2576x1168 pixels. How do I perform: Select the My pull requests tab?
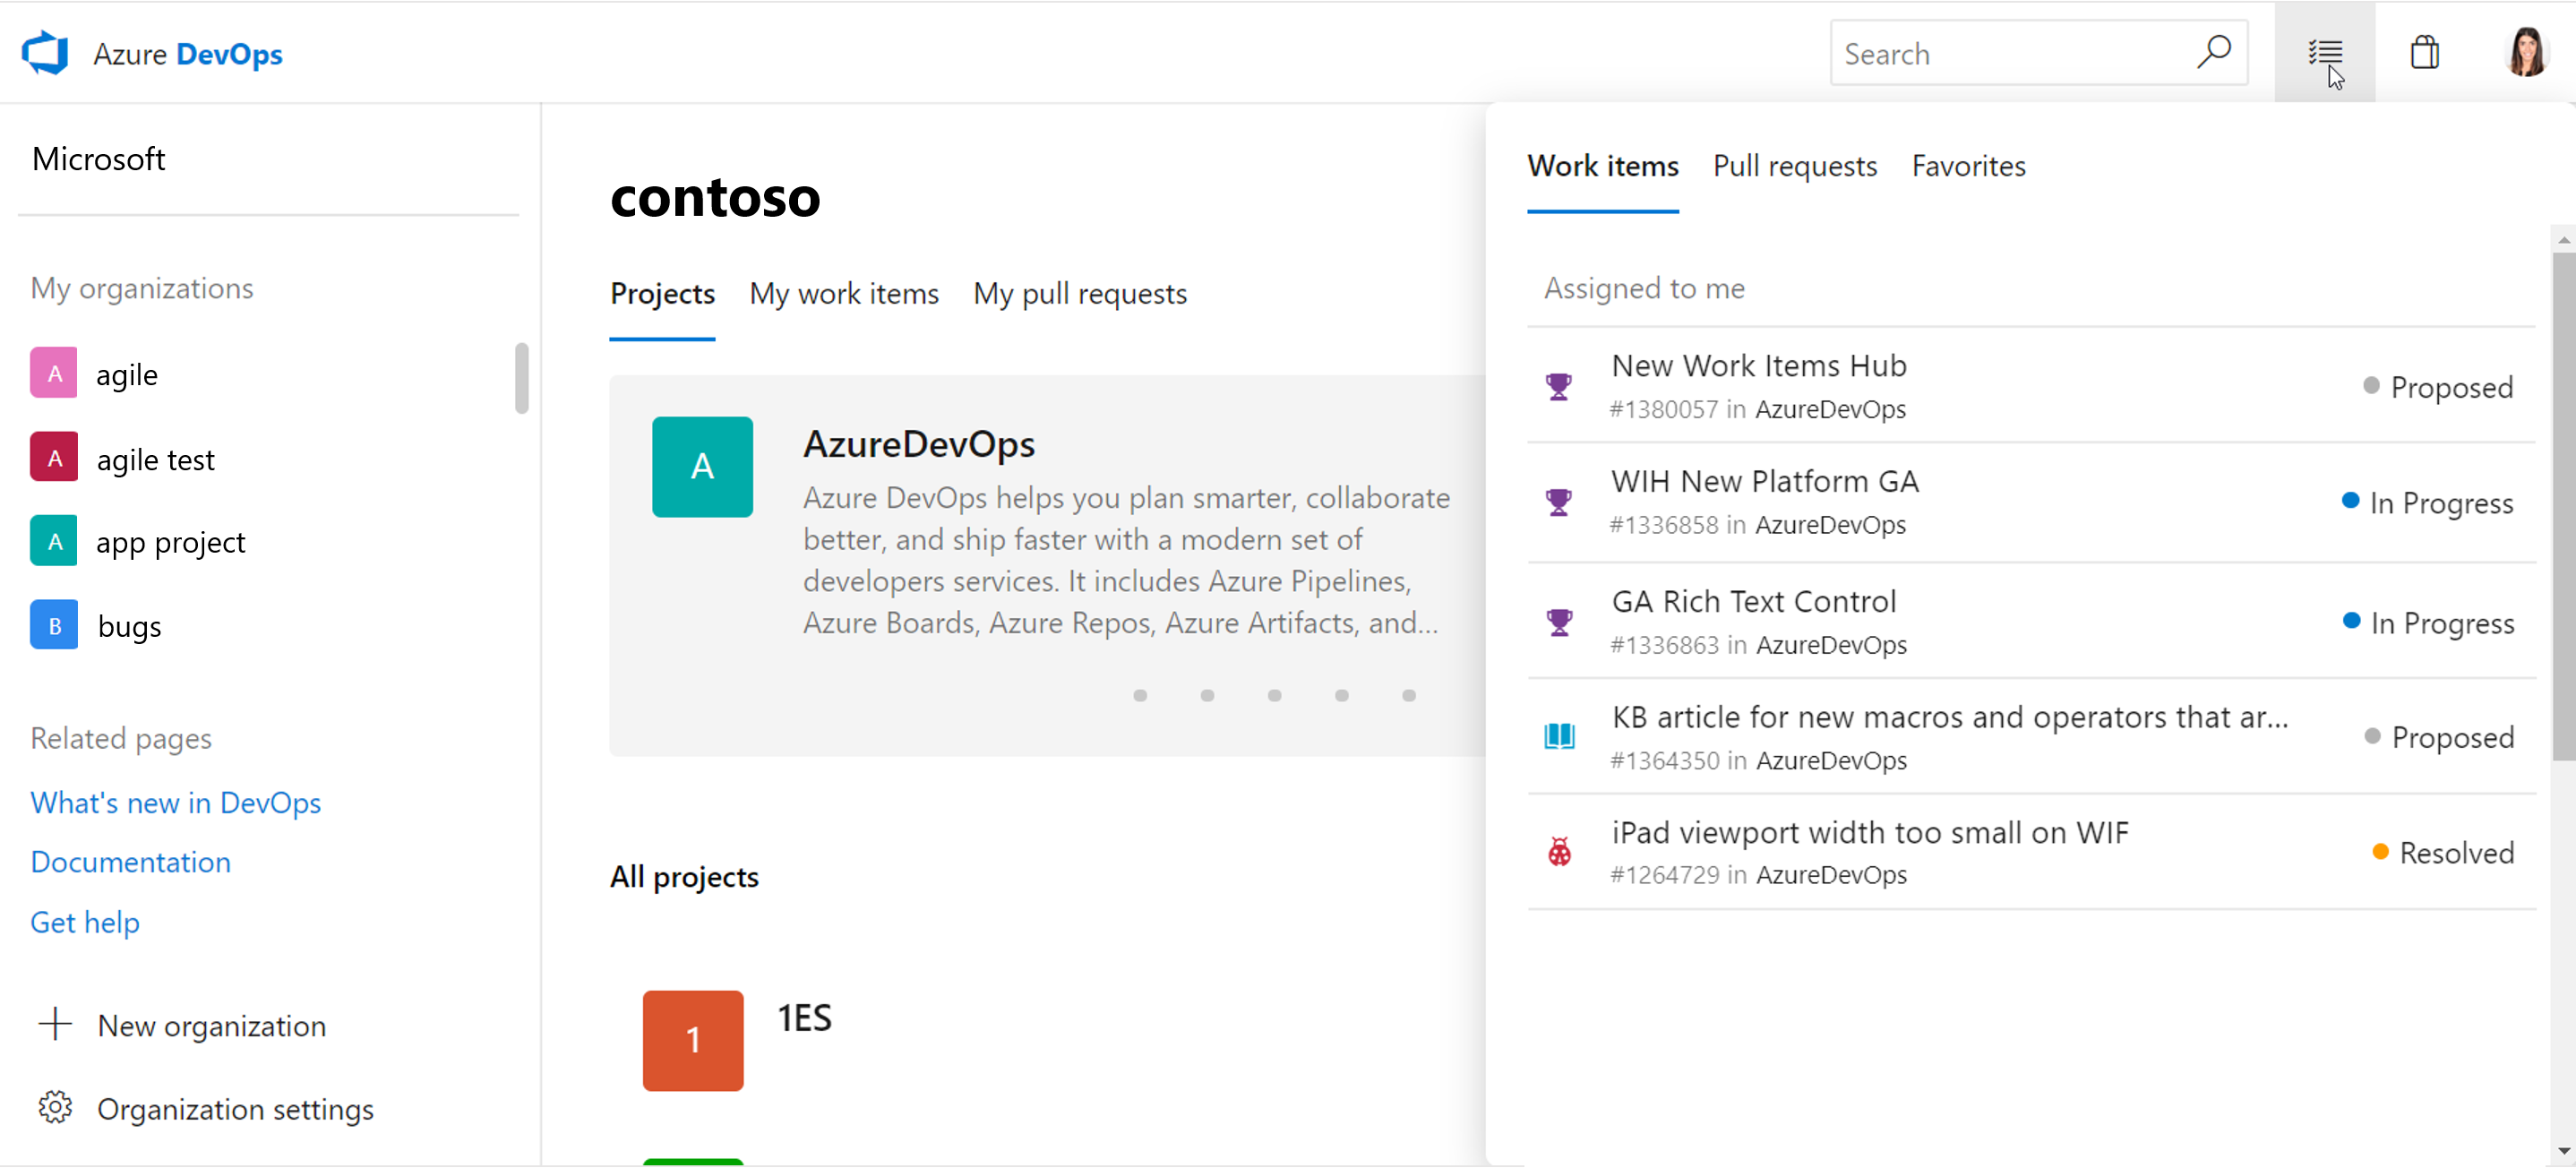[1079, 292]
